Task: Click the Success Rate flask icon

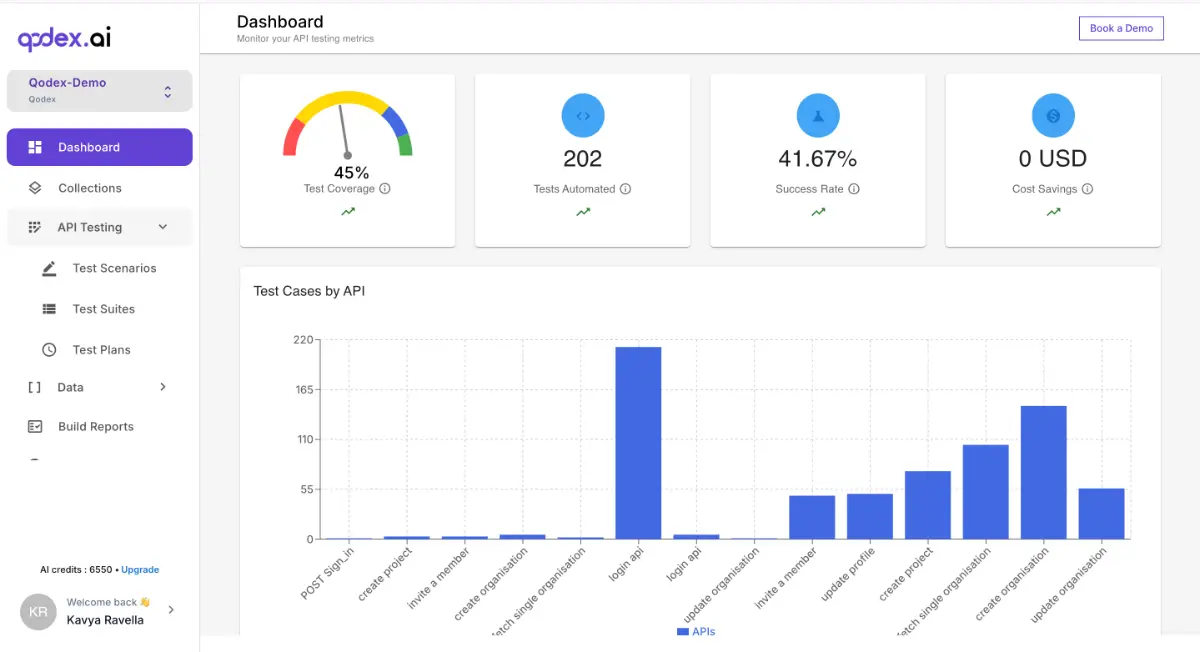Action: (x=817, y=115)
